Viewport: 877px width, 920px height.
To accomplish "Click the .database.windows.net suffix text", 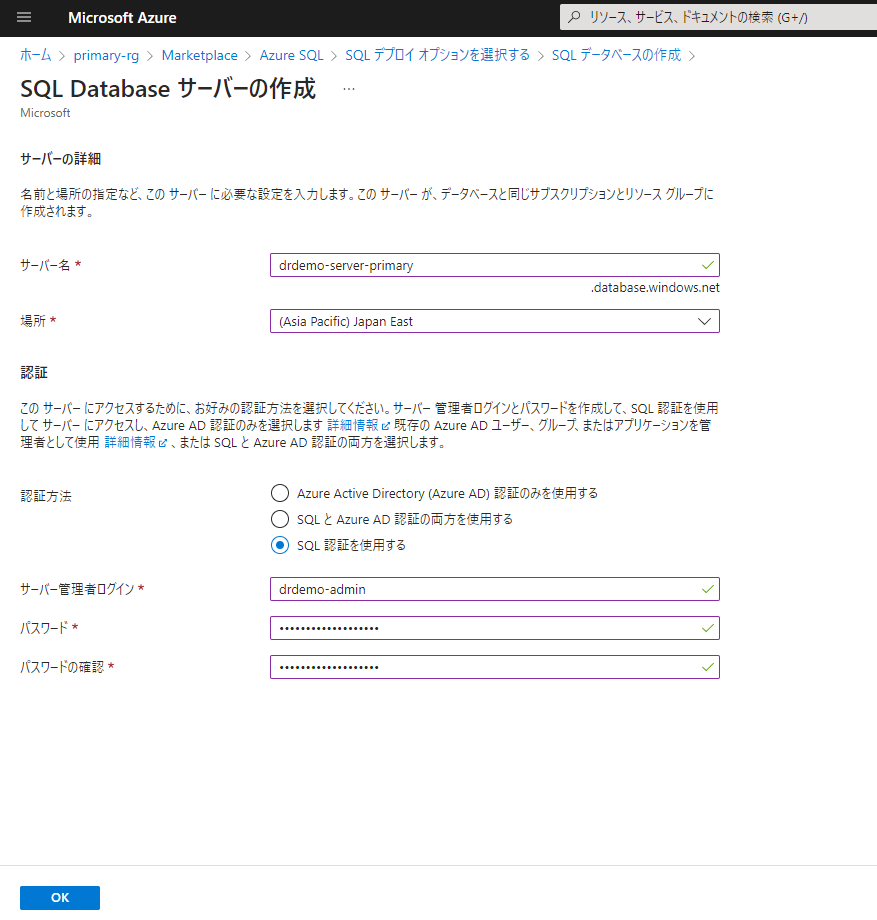I will point(655,288).
